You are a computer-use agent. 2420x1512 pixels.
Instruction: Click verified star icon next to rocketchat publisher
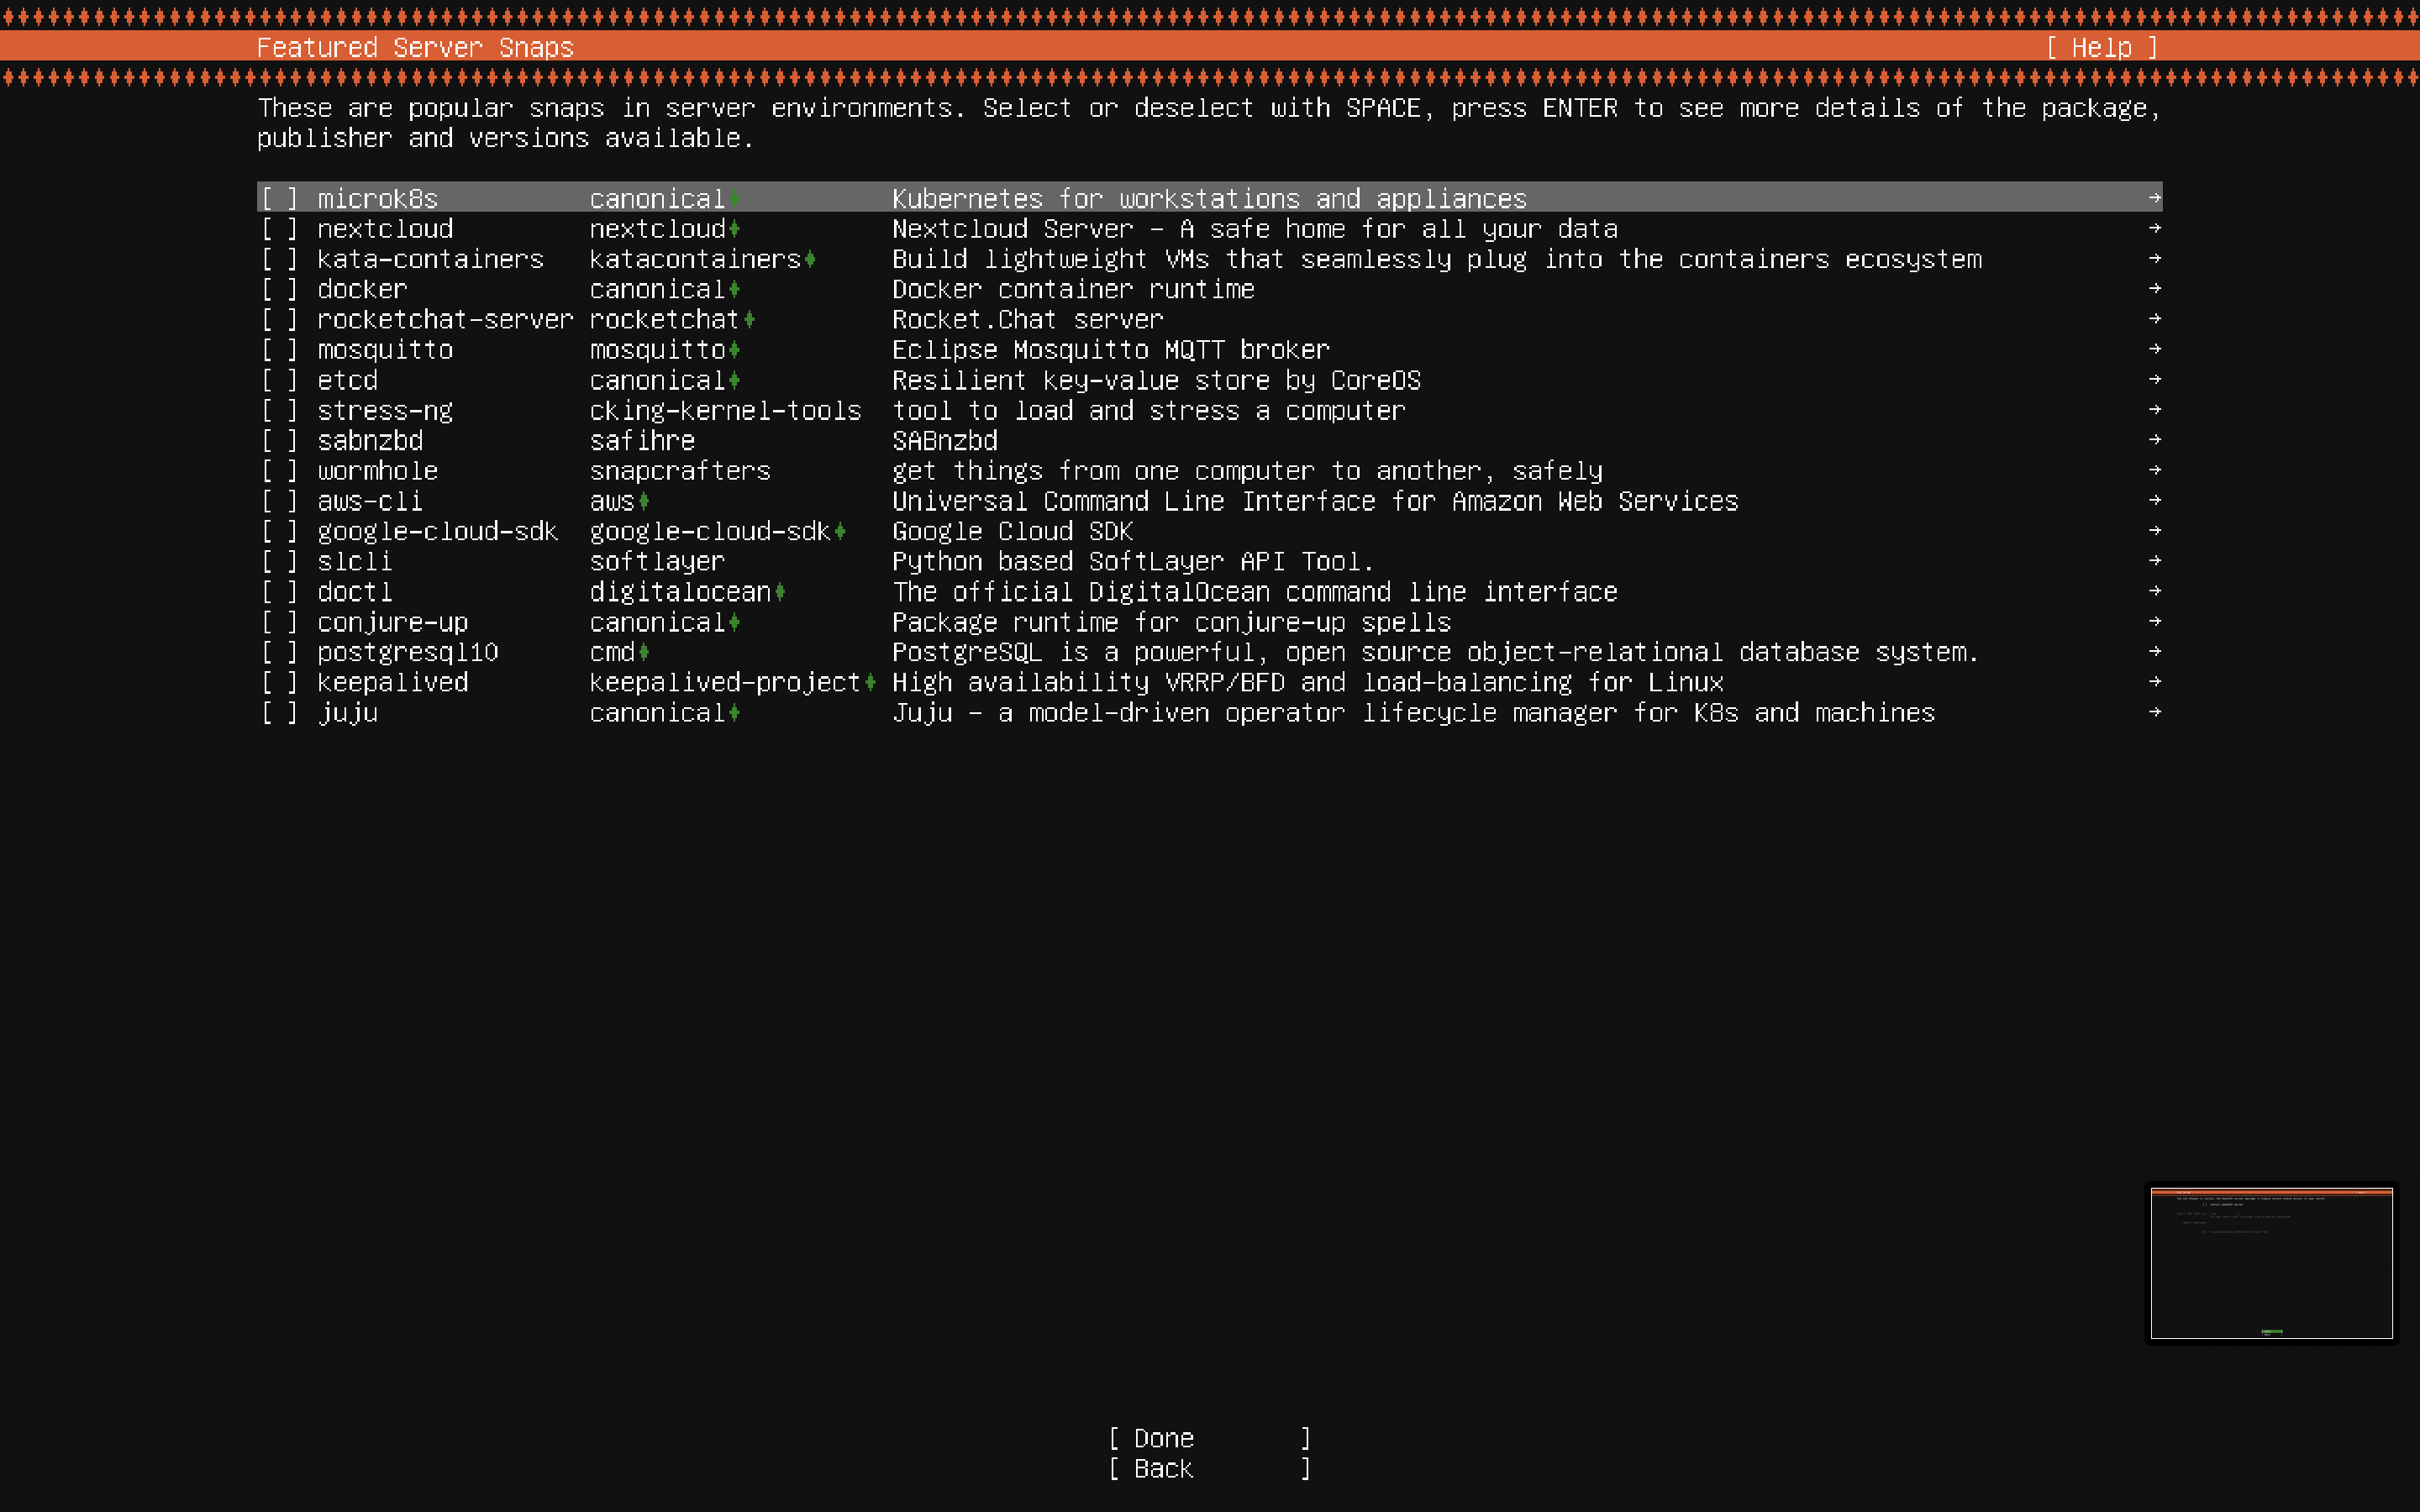tap(749, 320)
